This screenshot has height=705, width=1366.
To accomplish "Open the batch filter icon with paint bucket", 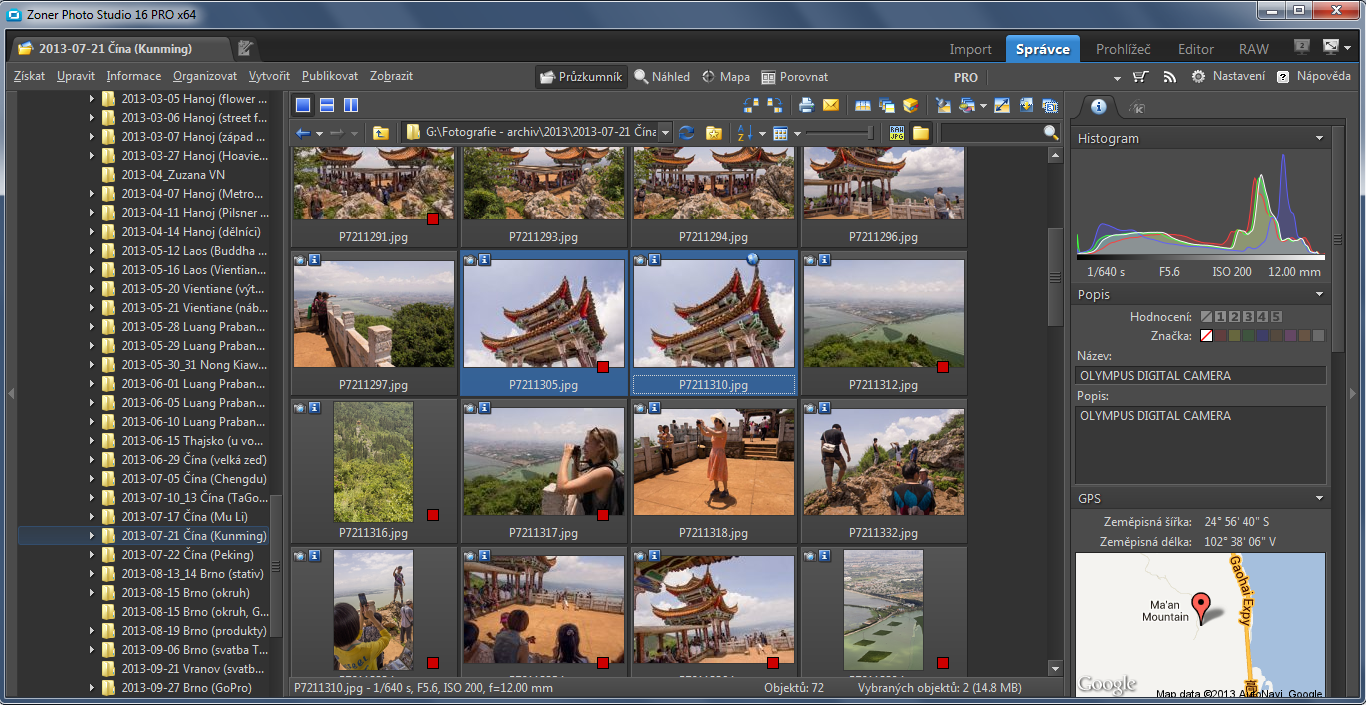I will 968,105.
